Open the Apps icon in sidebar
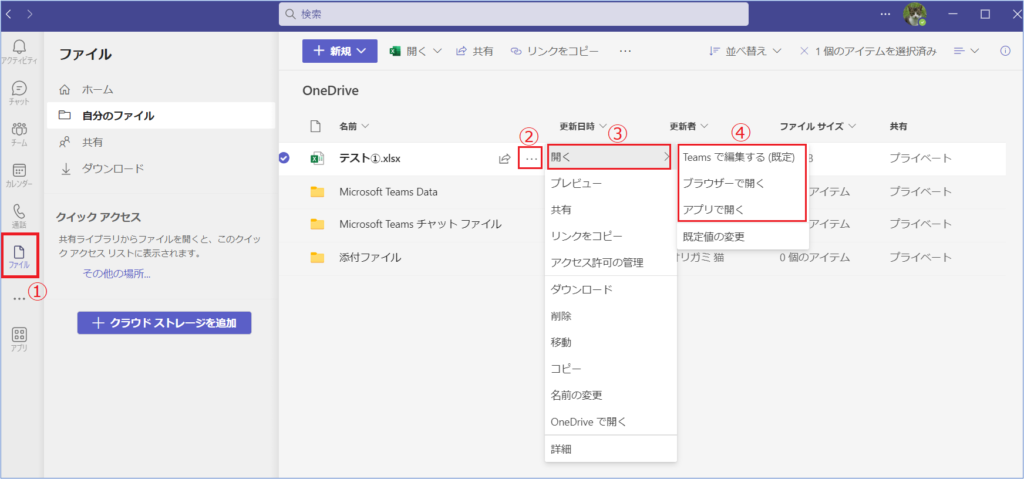Viewport: 1024px width, 479px height. pos(20,339)
